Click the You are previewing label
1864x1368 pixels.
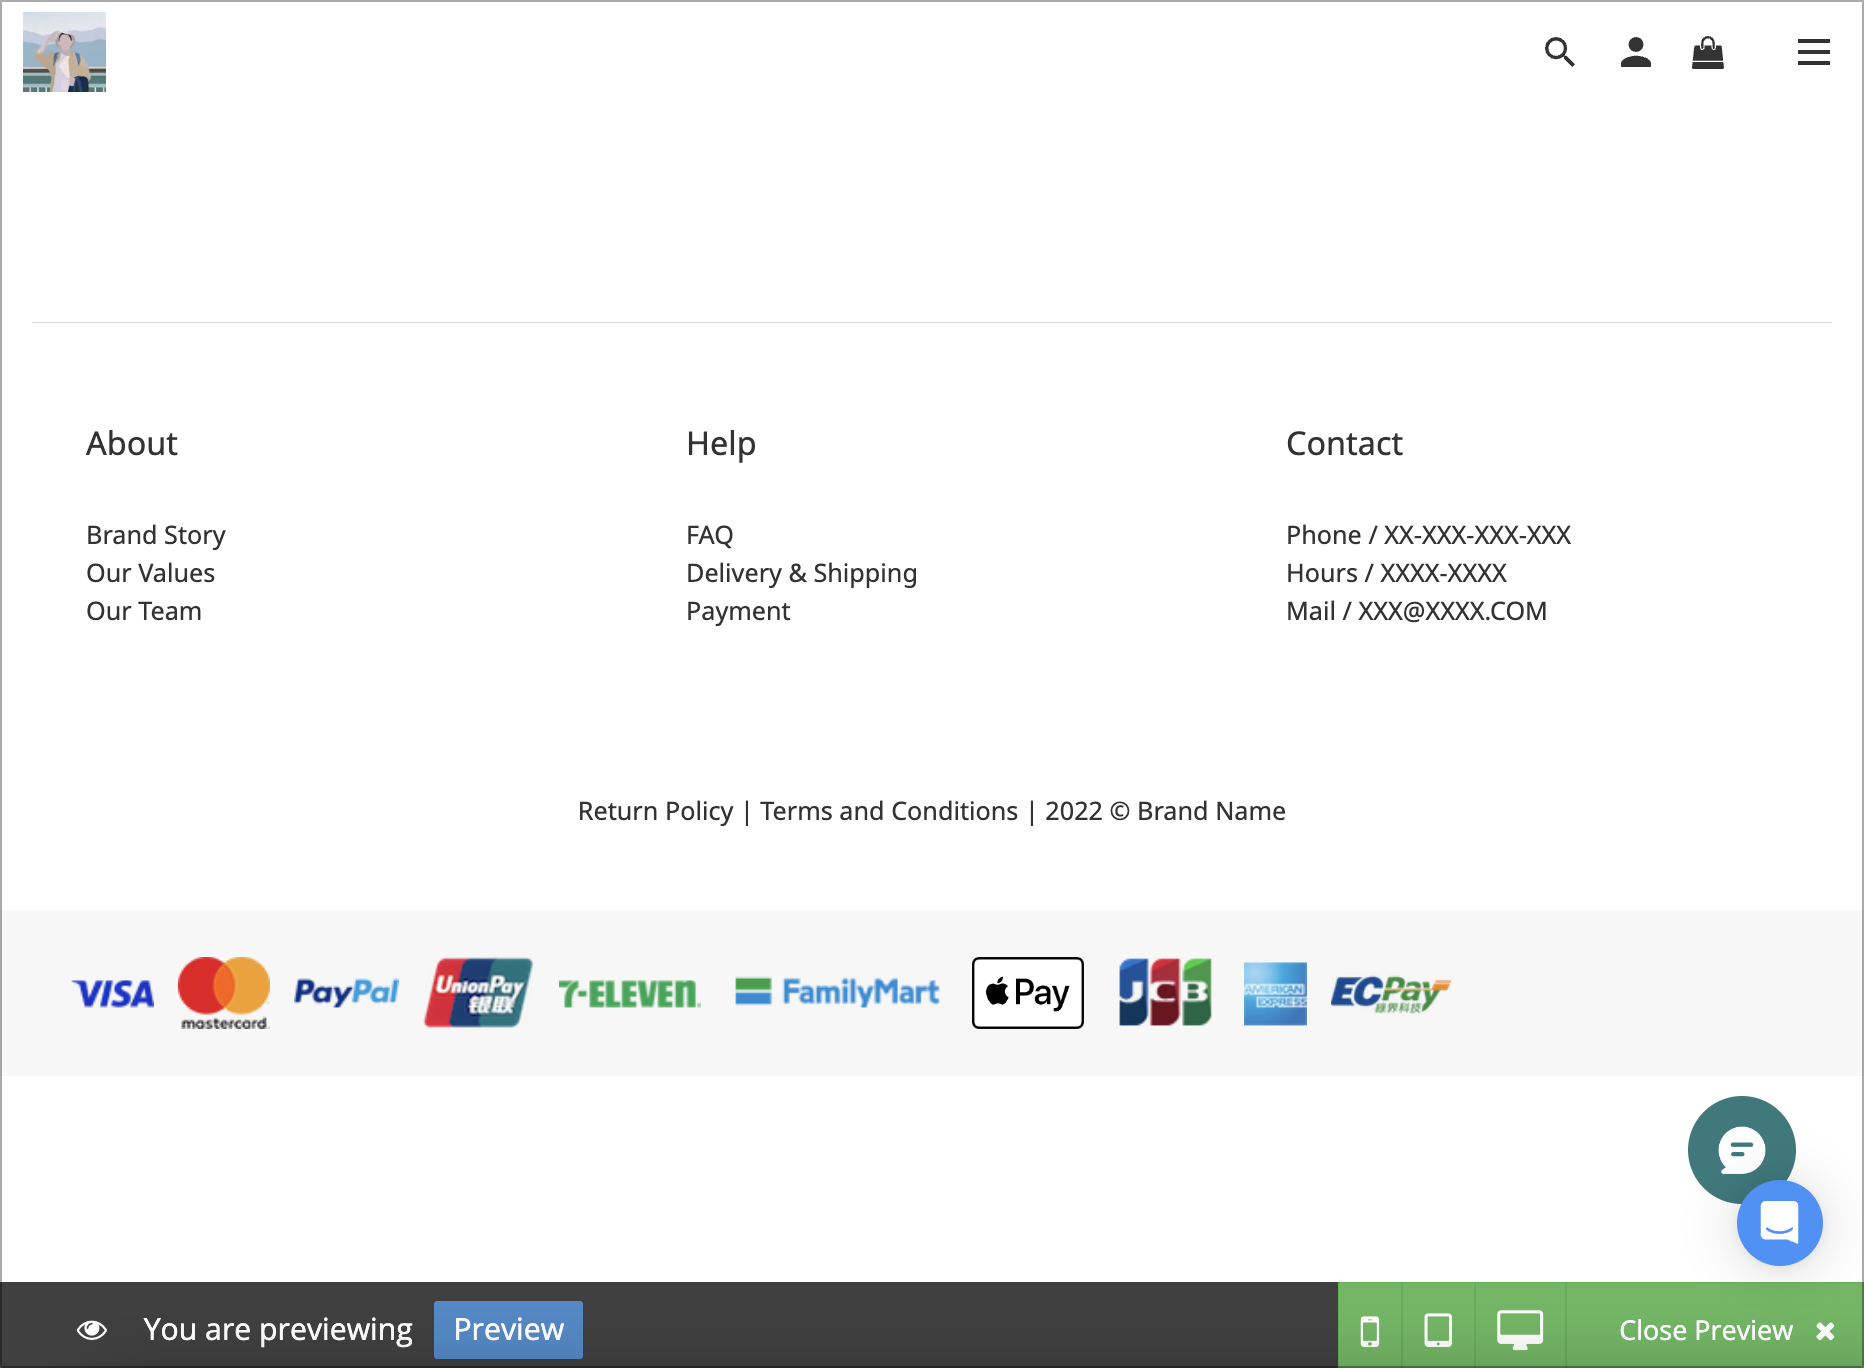pyautogui.click(x=278, y=1329)
